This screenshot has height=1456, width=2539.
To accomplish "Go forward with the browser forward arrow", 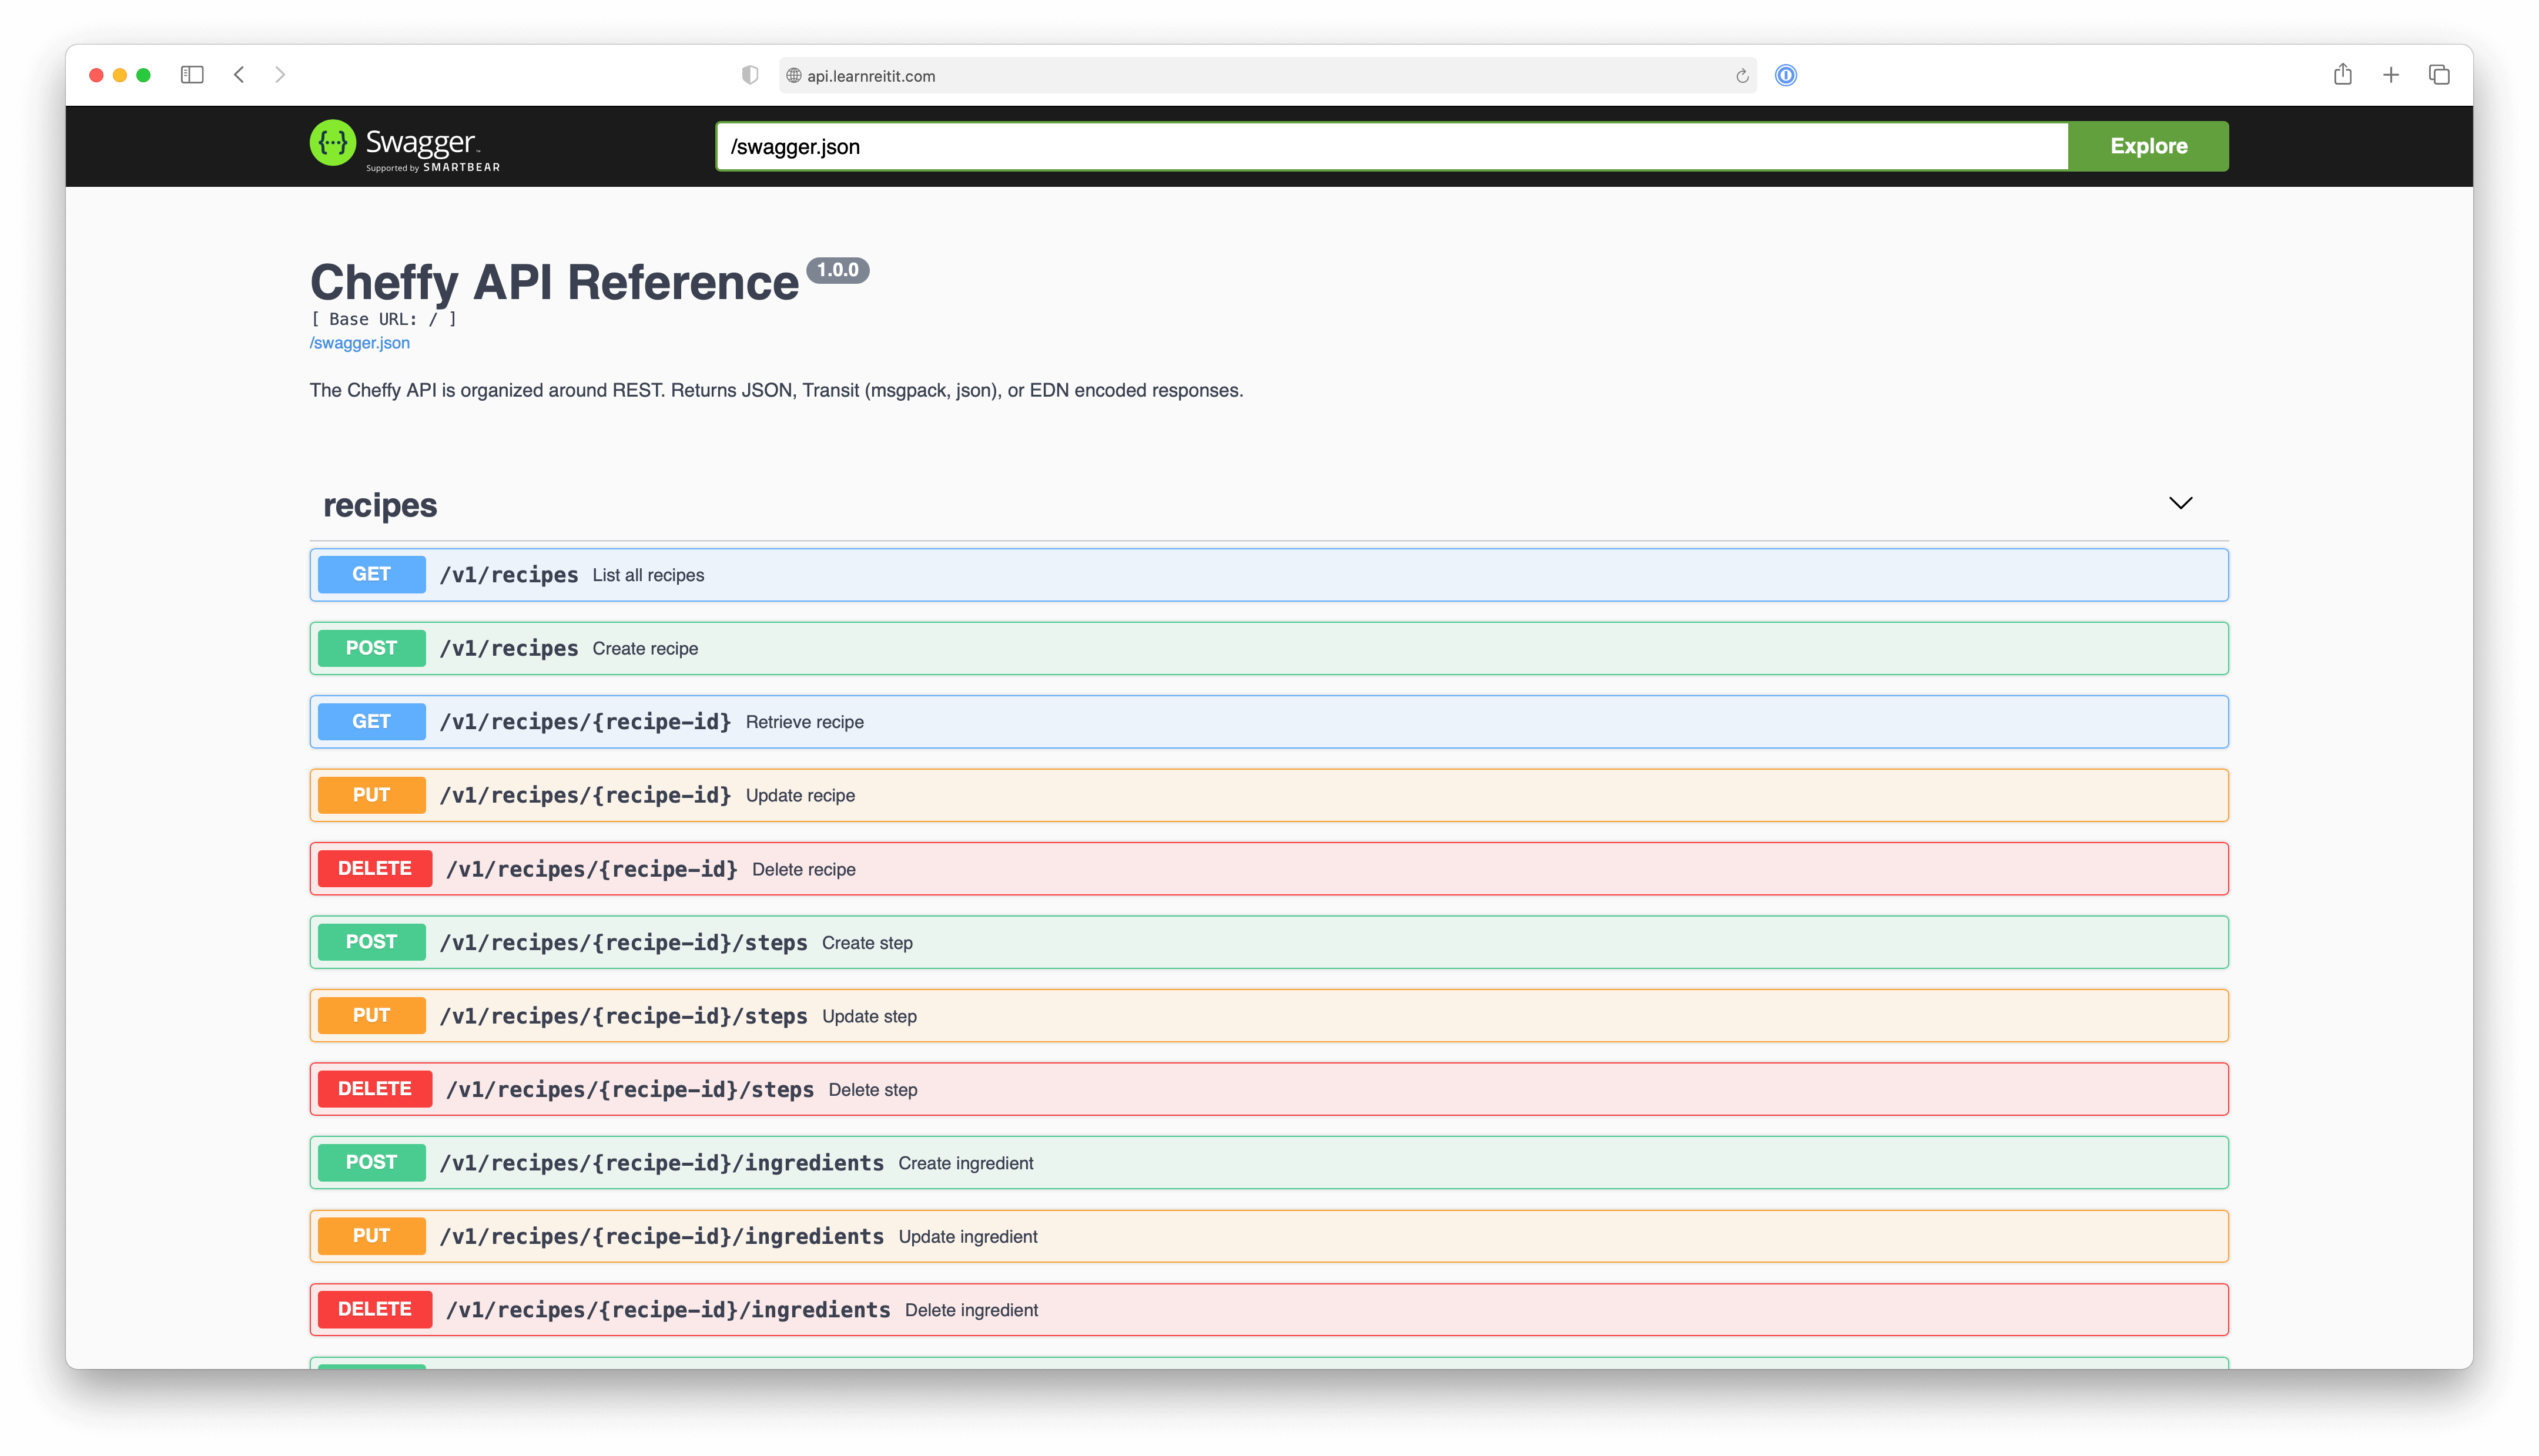I will pos(280,75).
